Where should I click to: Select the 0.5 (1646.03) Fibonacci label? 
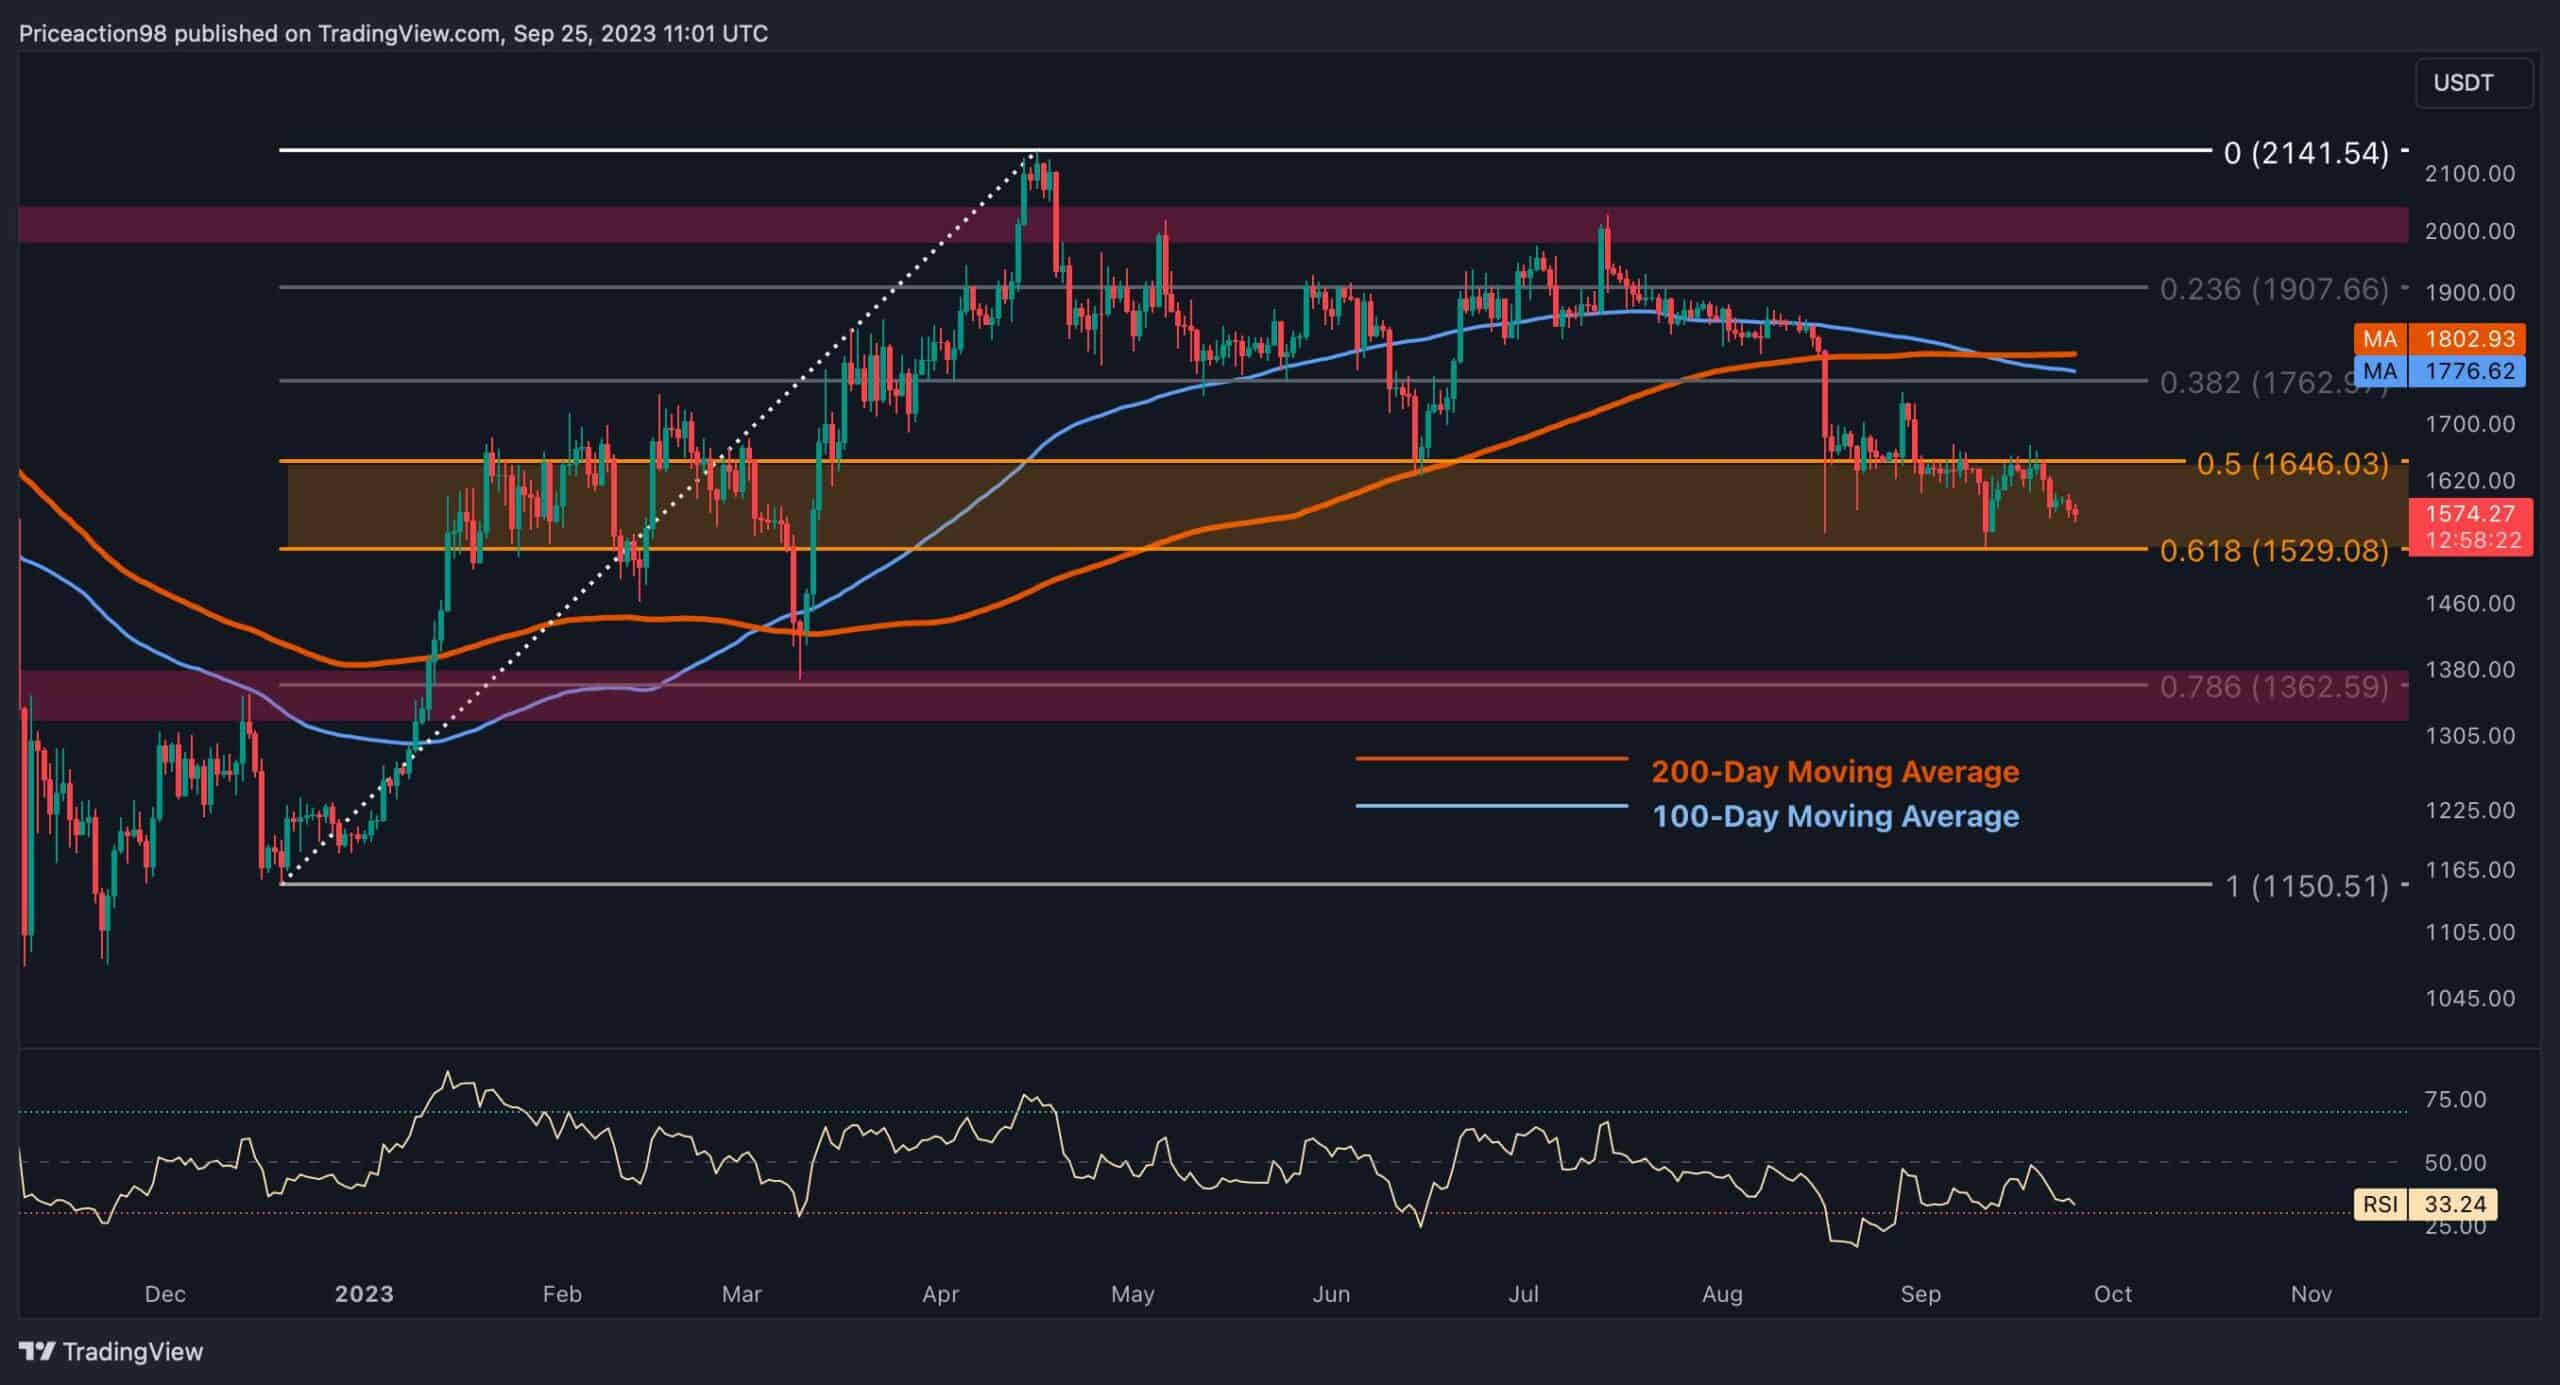tap(2292, 464)
